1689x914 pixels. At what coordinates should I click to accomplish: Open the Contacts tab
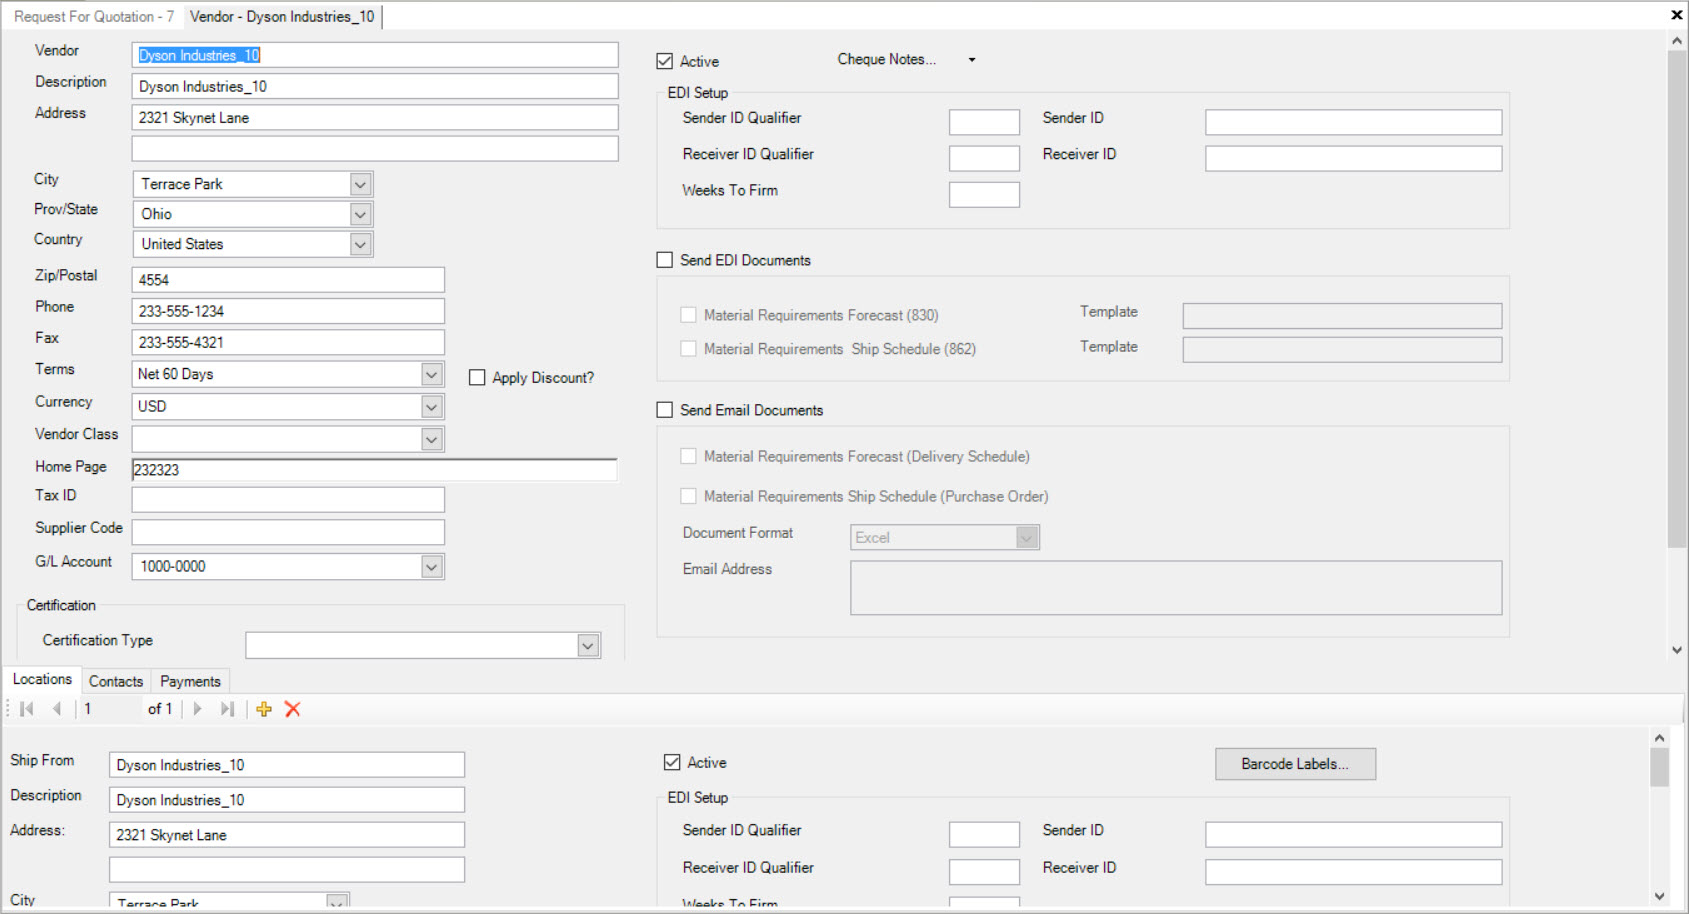[116, 681]
